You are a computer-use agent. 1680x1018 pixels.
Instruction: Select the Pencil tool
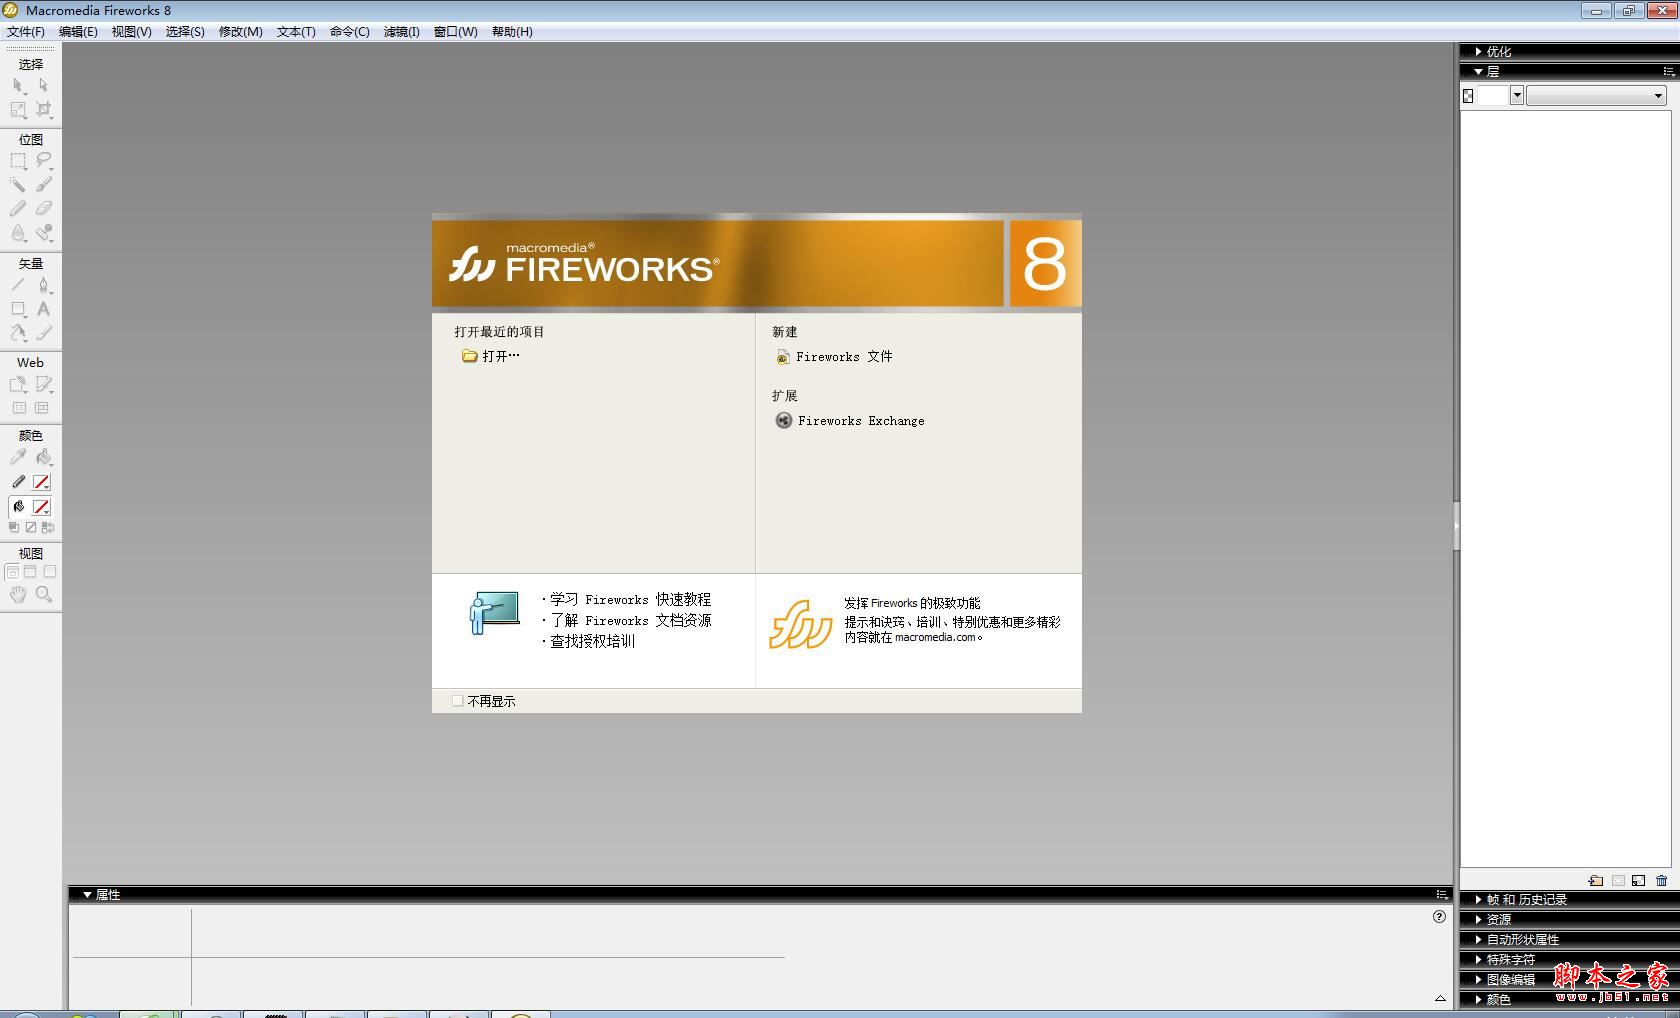point(18,209)
